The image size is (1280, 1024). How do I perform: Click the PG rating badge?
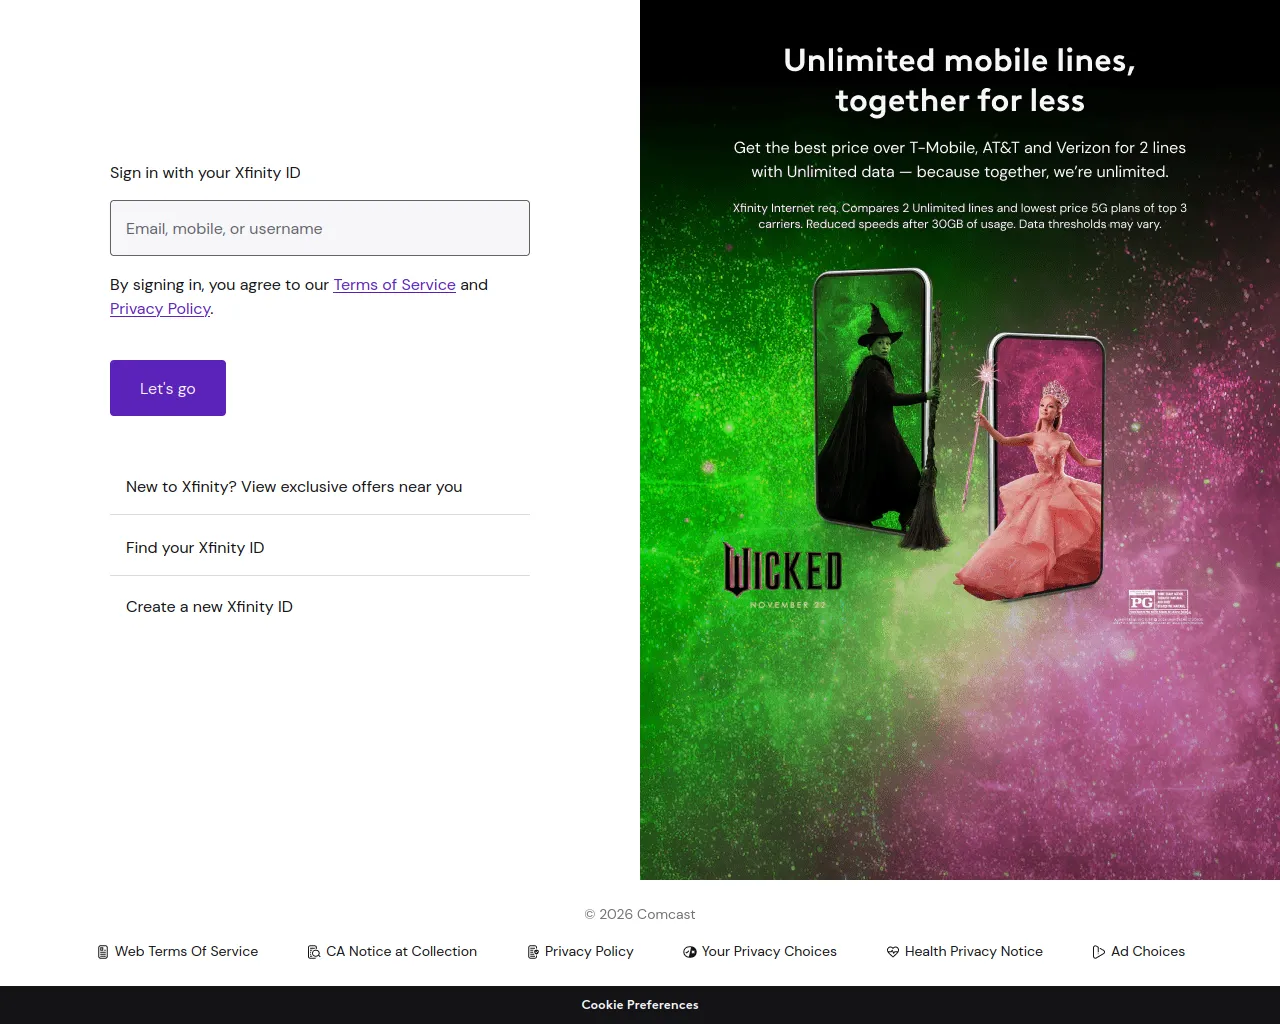click(x=1159, y=601)
